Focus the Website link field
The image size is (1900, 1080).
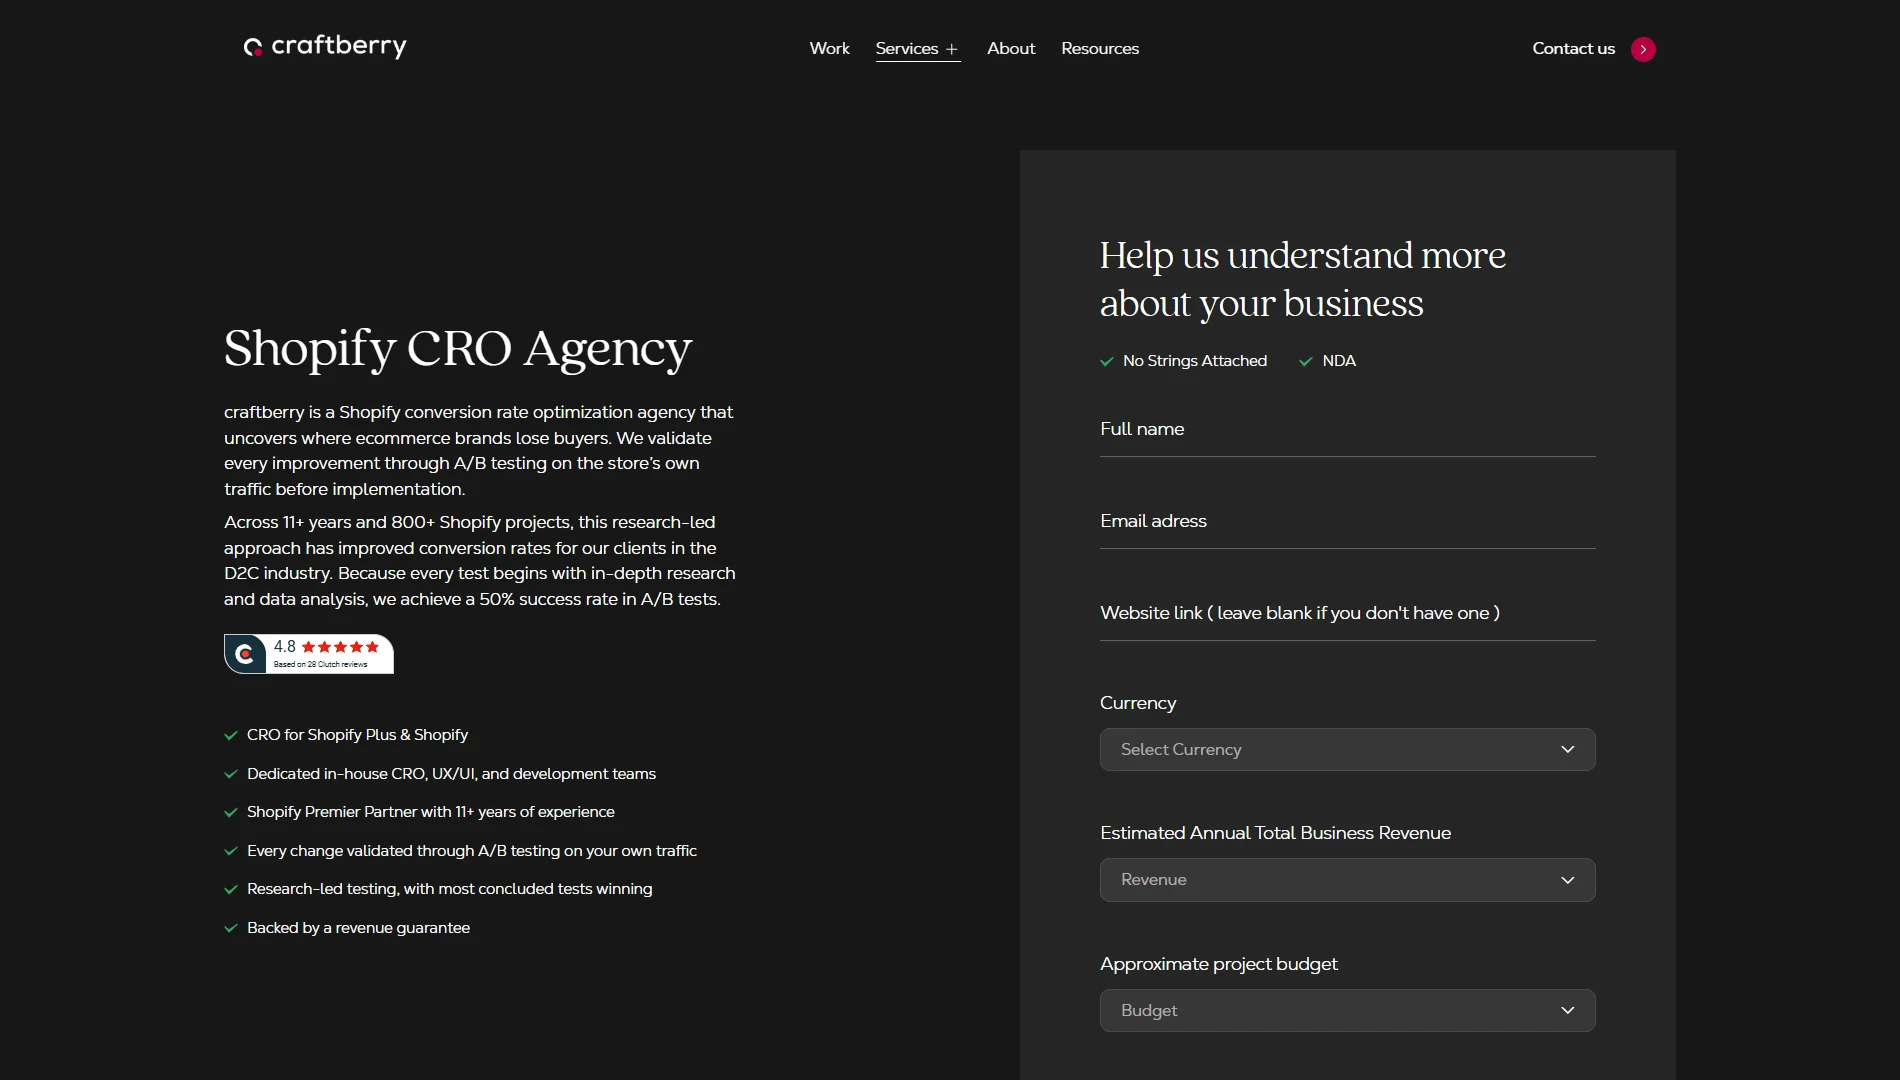click(x=1348, y=614)
